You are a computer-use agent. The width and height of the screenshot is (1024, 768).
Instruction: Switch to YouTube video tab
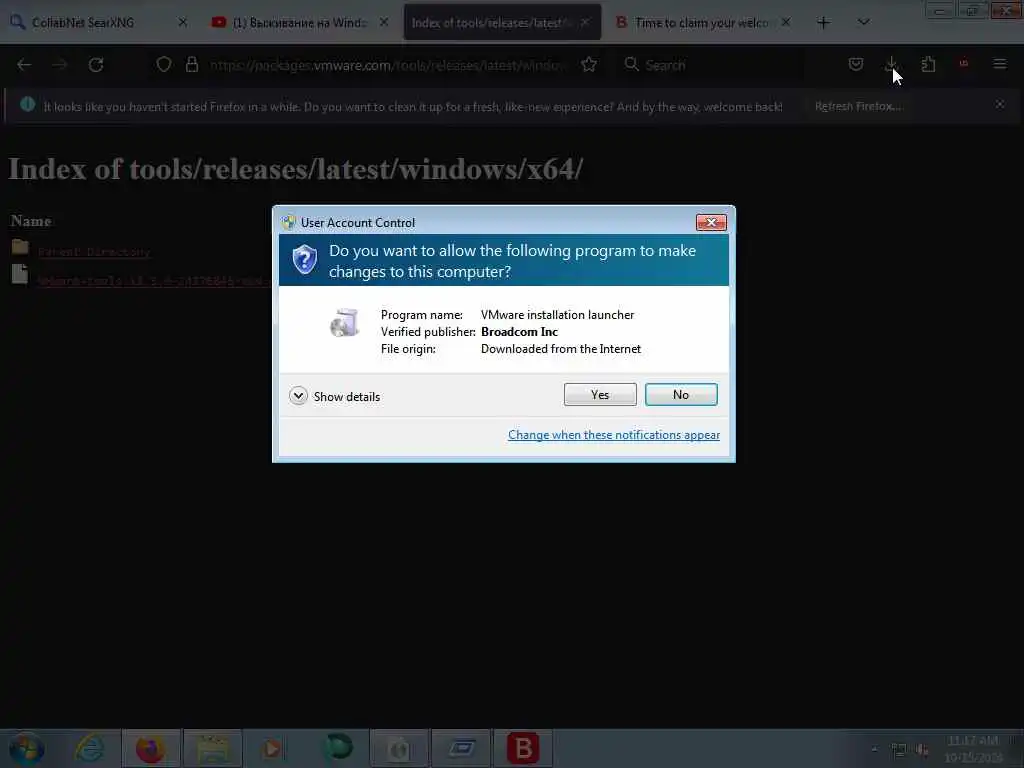pos(300,23)
